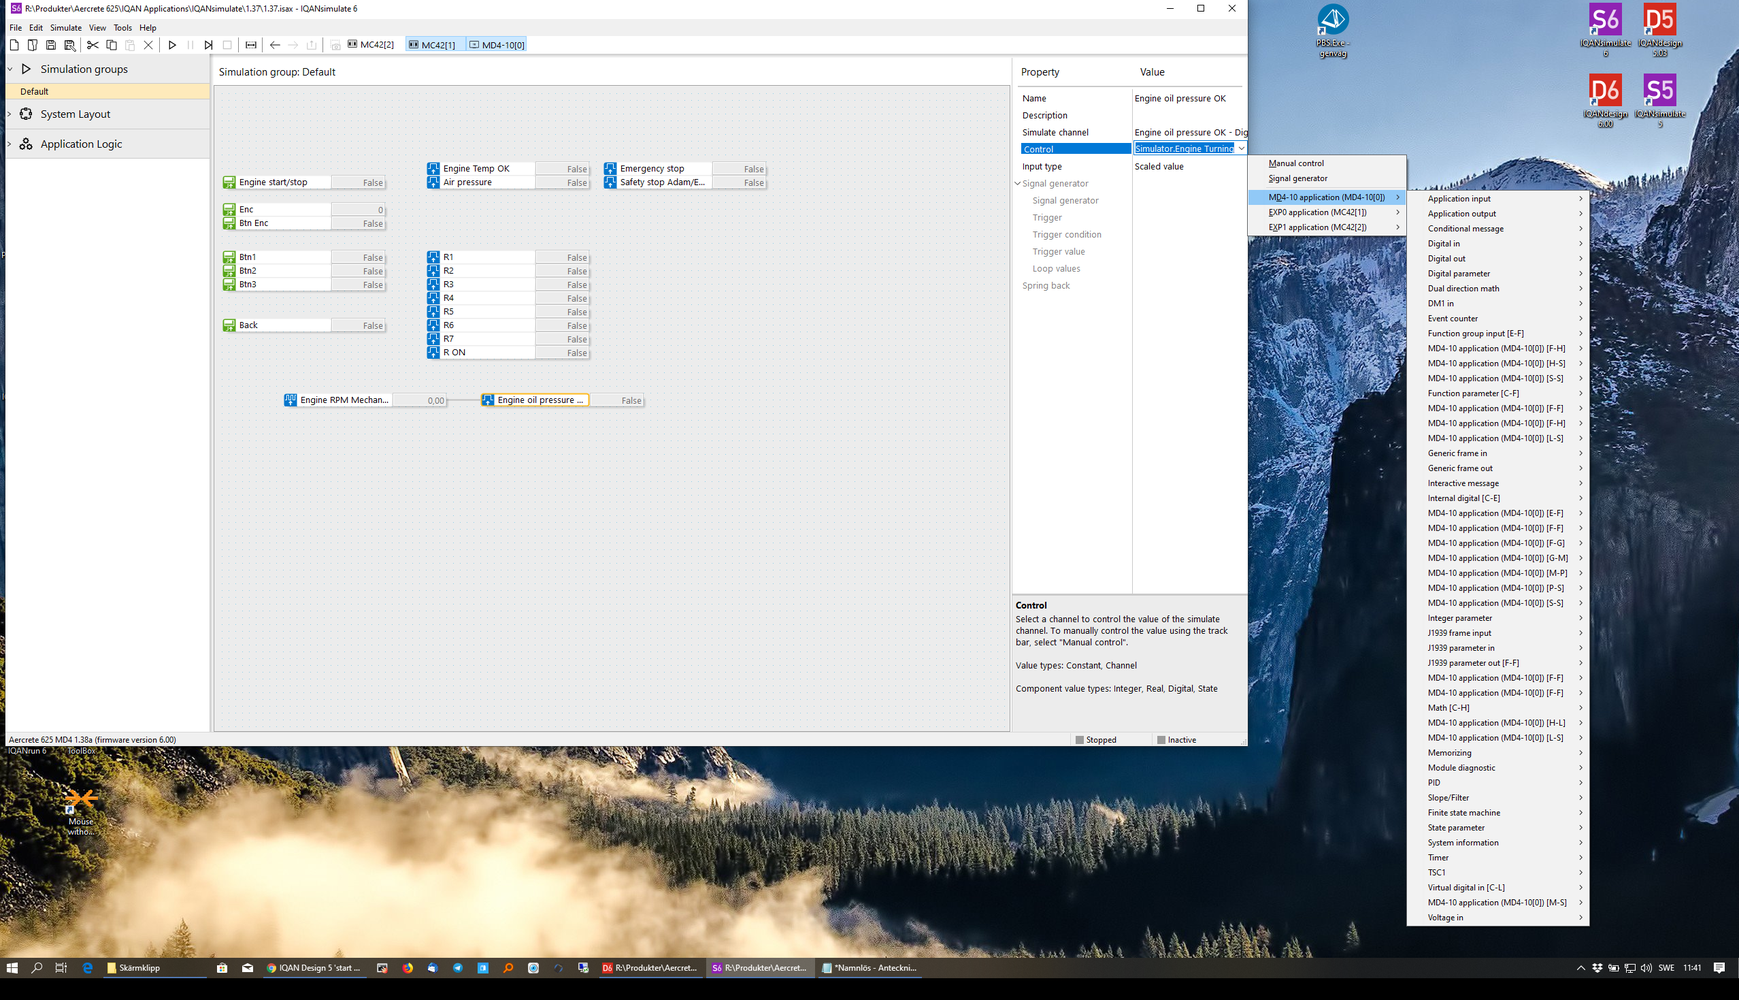The width and height of the screenshot is (1739, 1000).
Task: Open the Application input submenu
Action: (x=1498, y=199)
